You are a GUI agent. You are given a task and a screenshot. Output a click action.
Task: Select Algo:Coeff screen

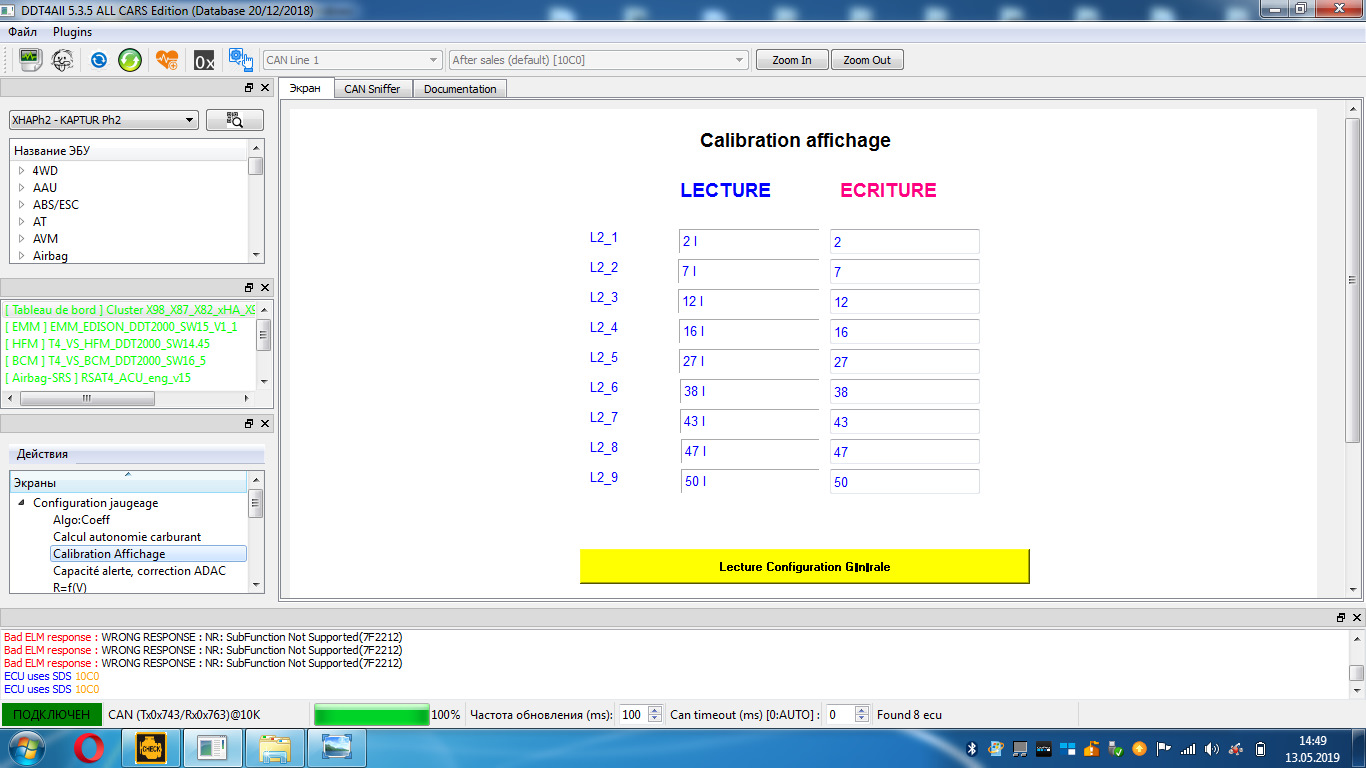coord(82,520)
